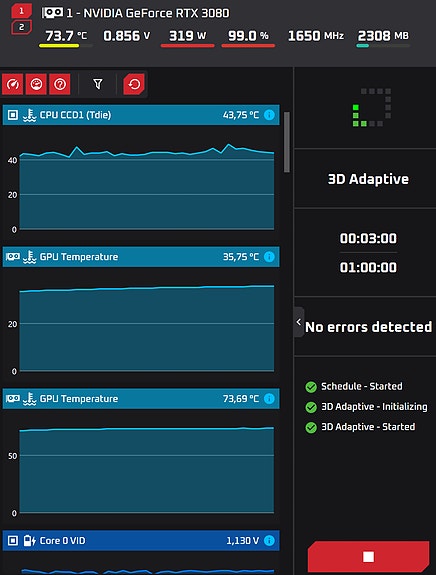Screen dimensions: 436x575
Task: Click the 1650 MHz clock readout
Action: point(316,36)
